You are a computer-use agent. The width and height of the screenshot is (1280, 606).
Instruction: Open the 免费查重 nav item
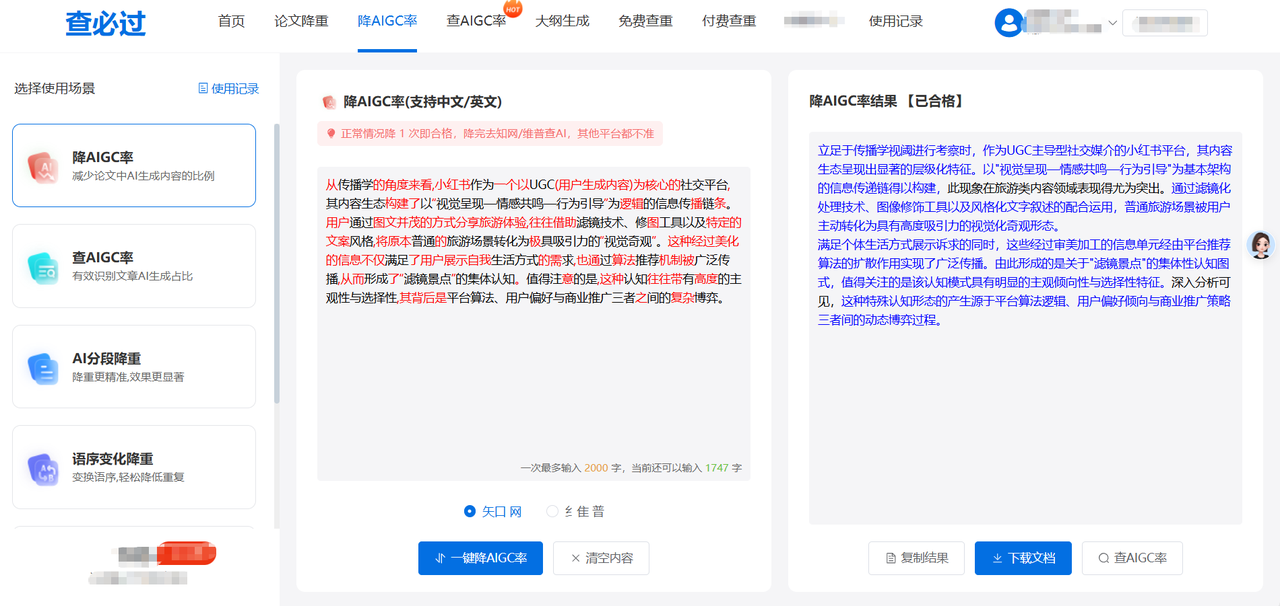645,21
